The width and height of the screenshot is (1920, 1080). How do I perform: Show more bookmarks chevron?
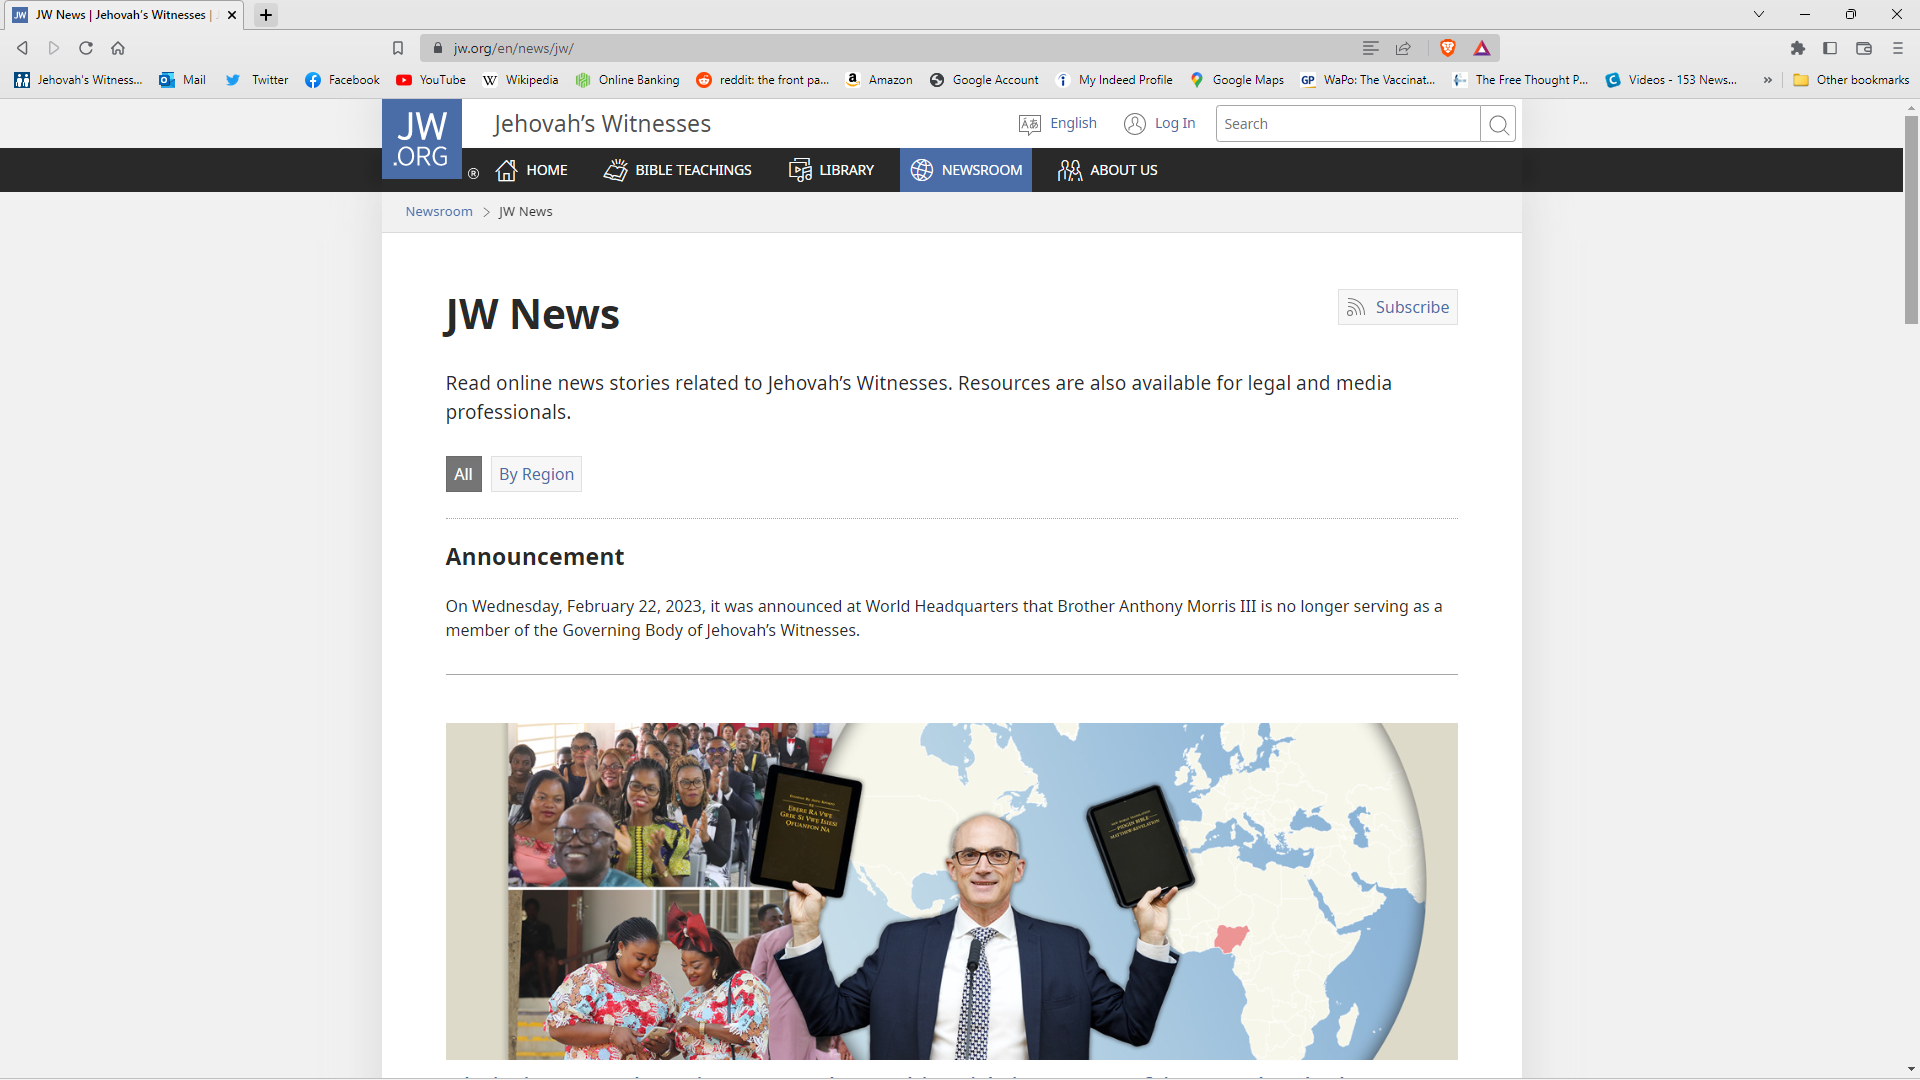point(1768,80)
